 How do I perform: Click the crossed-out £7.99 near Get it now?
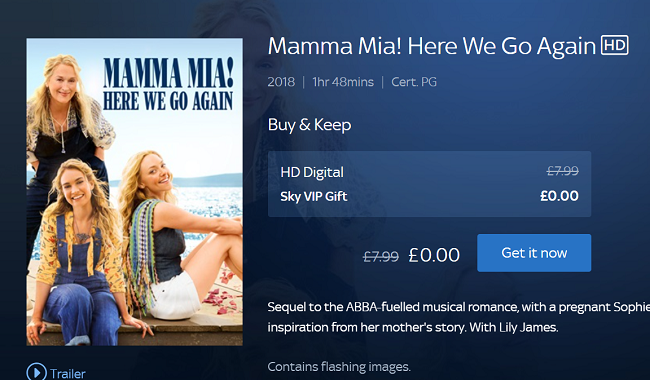tap(381, 257)
